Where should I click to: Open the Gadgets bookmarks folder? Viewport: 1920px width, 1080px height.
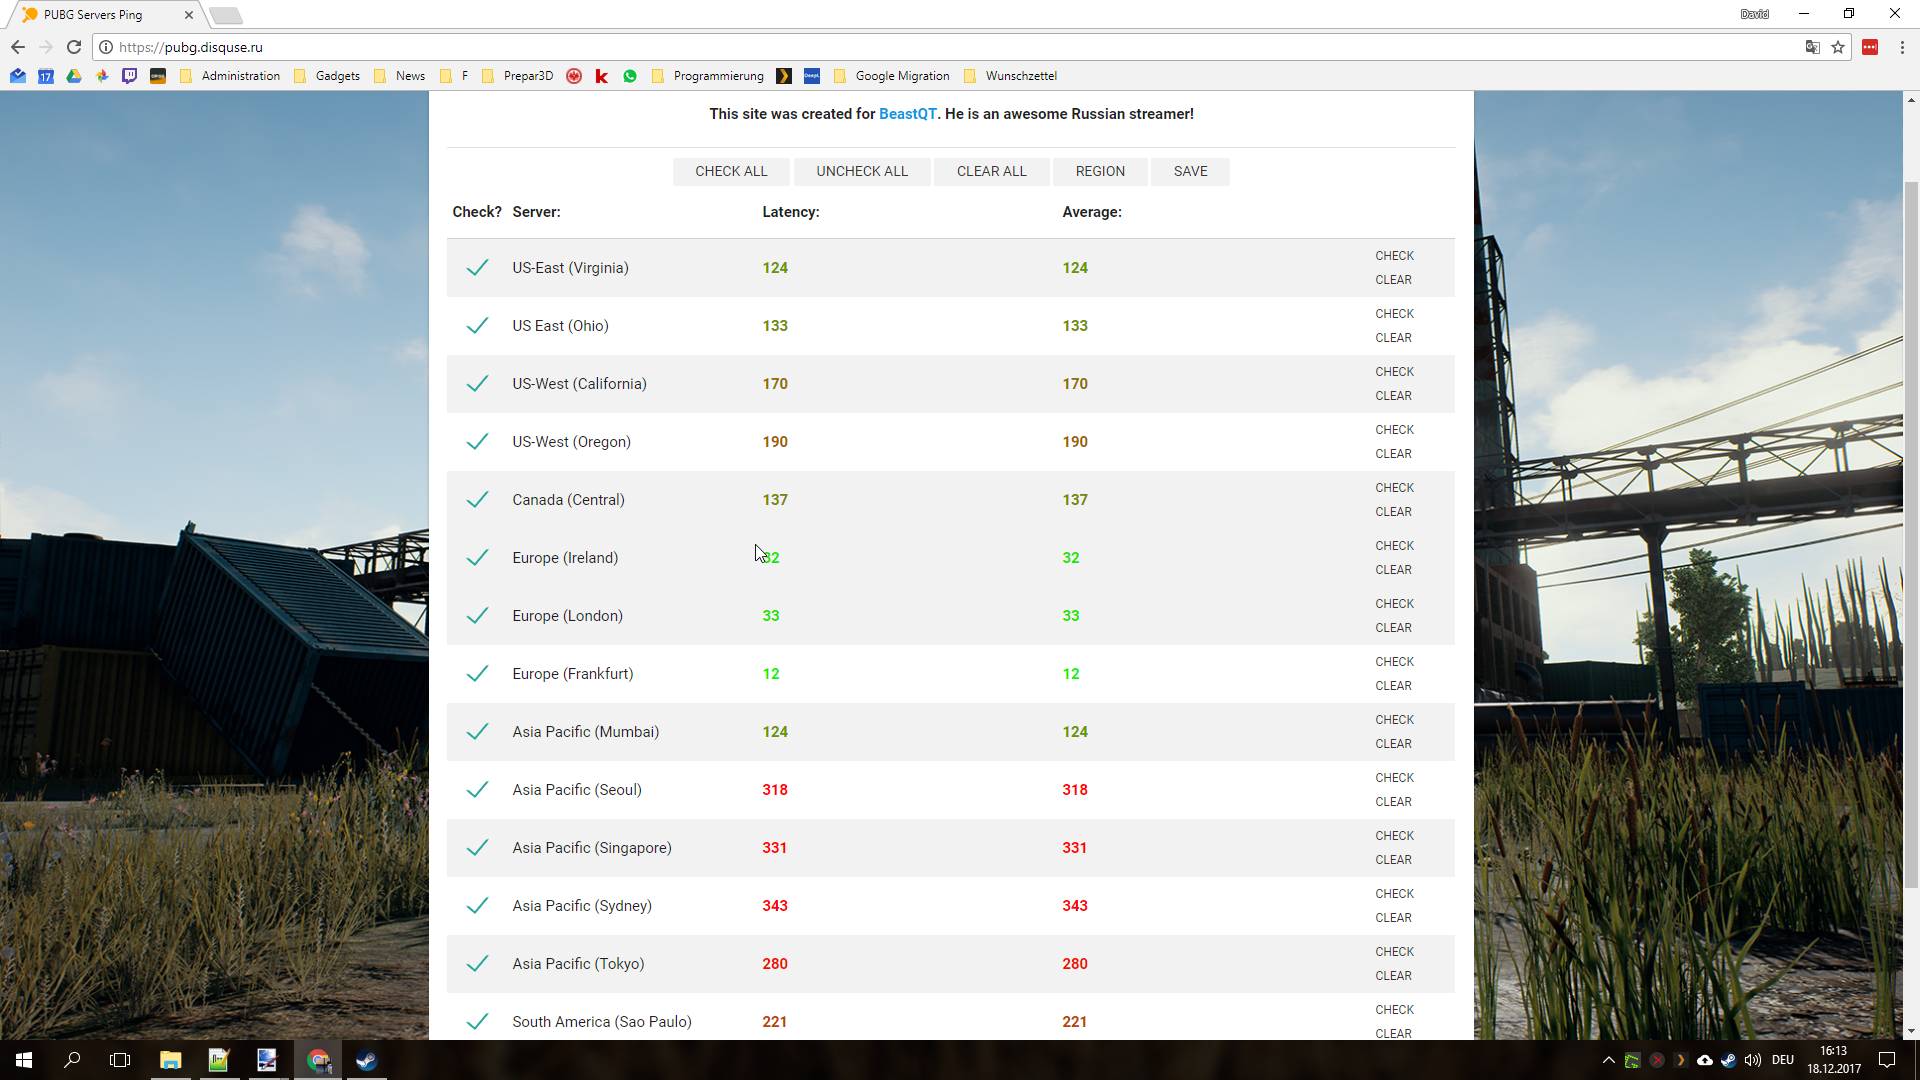(327, 76)
